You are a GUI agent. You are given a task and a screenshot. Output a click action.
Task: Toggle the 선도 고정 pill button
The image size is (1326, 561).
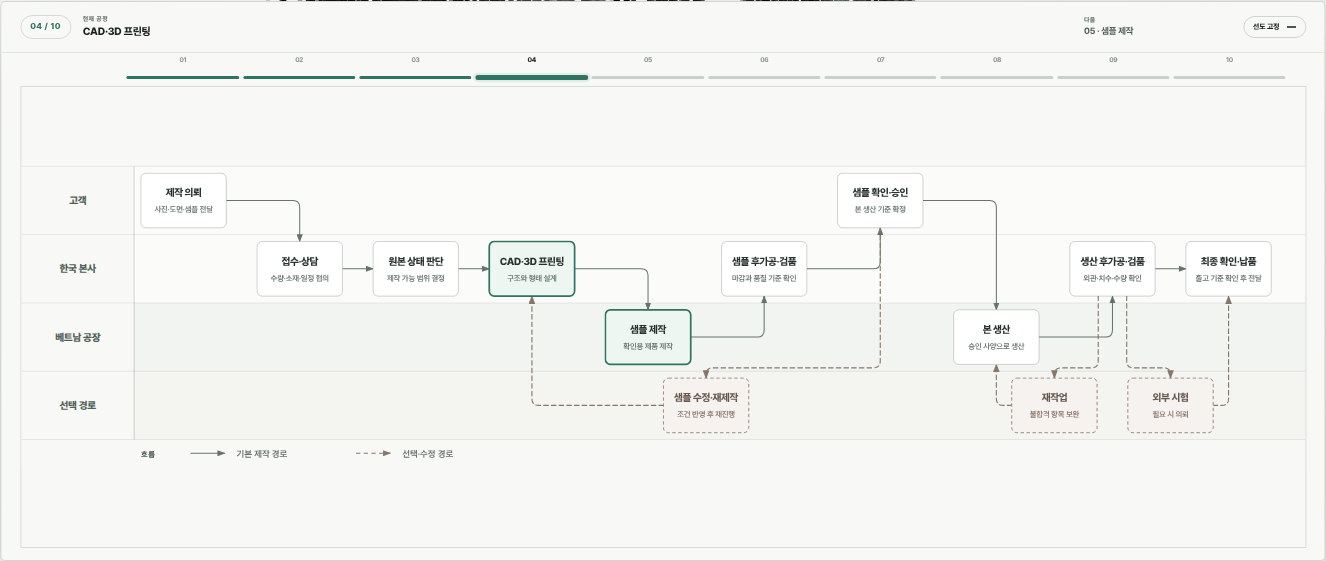coord(1274,27)
